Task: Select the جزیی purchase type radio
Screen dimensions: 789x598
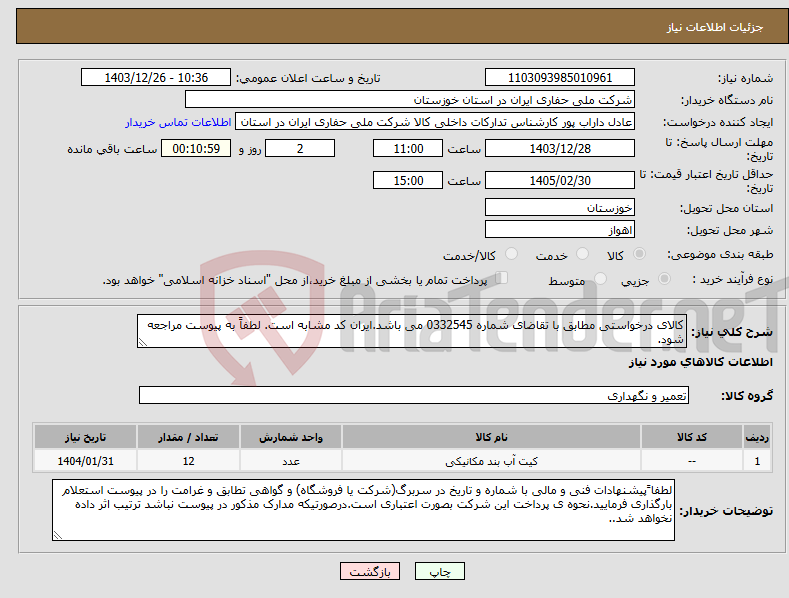Action: (664, 278)
